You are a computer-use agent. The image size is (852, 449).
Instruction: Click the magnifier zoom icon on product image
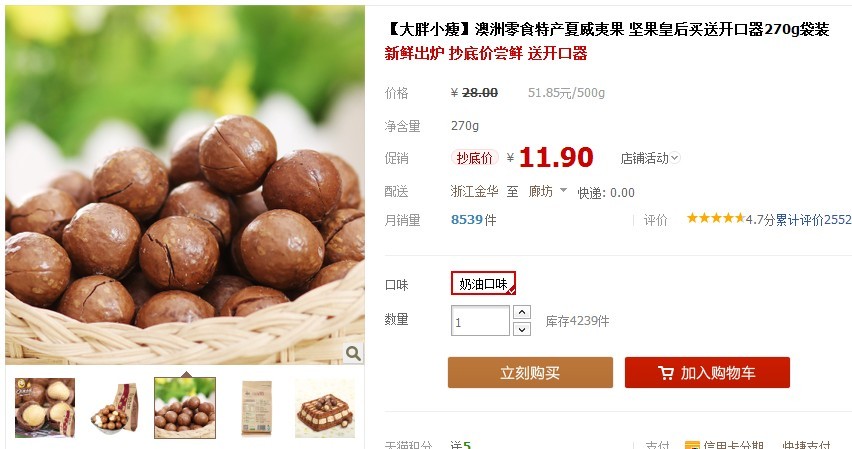coord(353,353)
